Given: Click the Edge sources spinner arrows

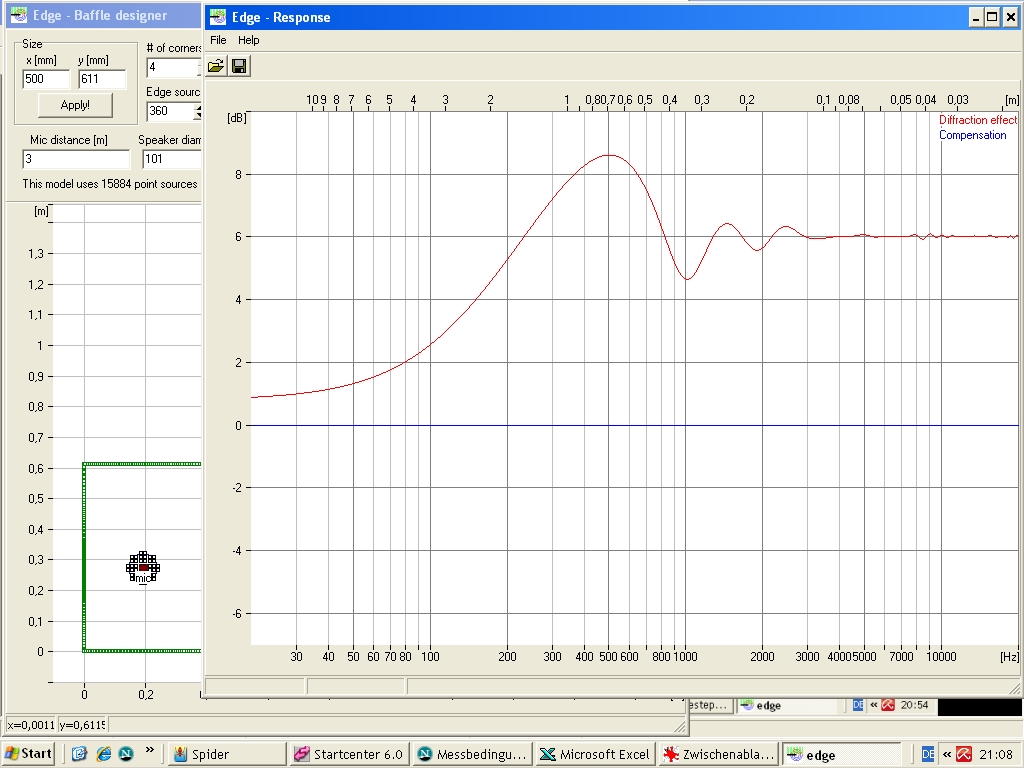Looking at the screenshot, I should click(x=197, y=112).
